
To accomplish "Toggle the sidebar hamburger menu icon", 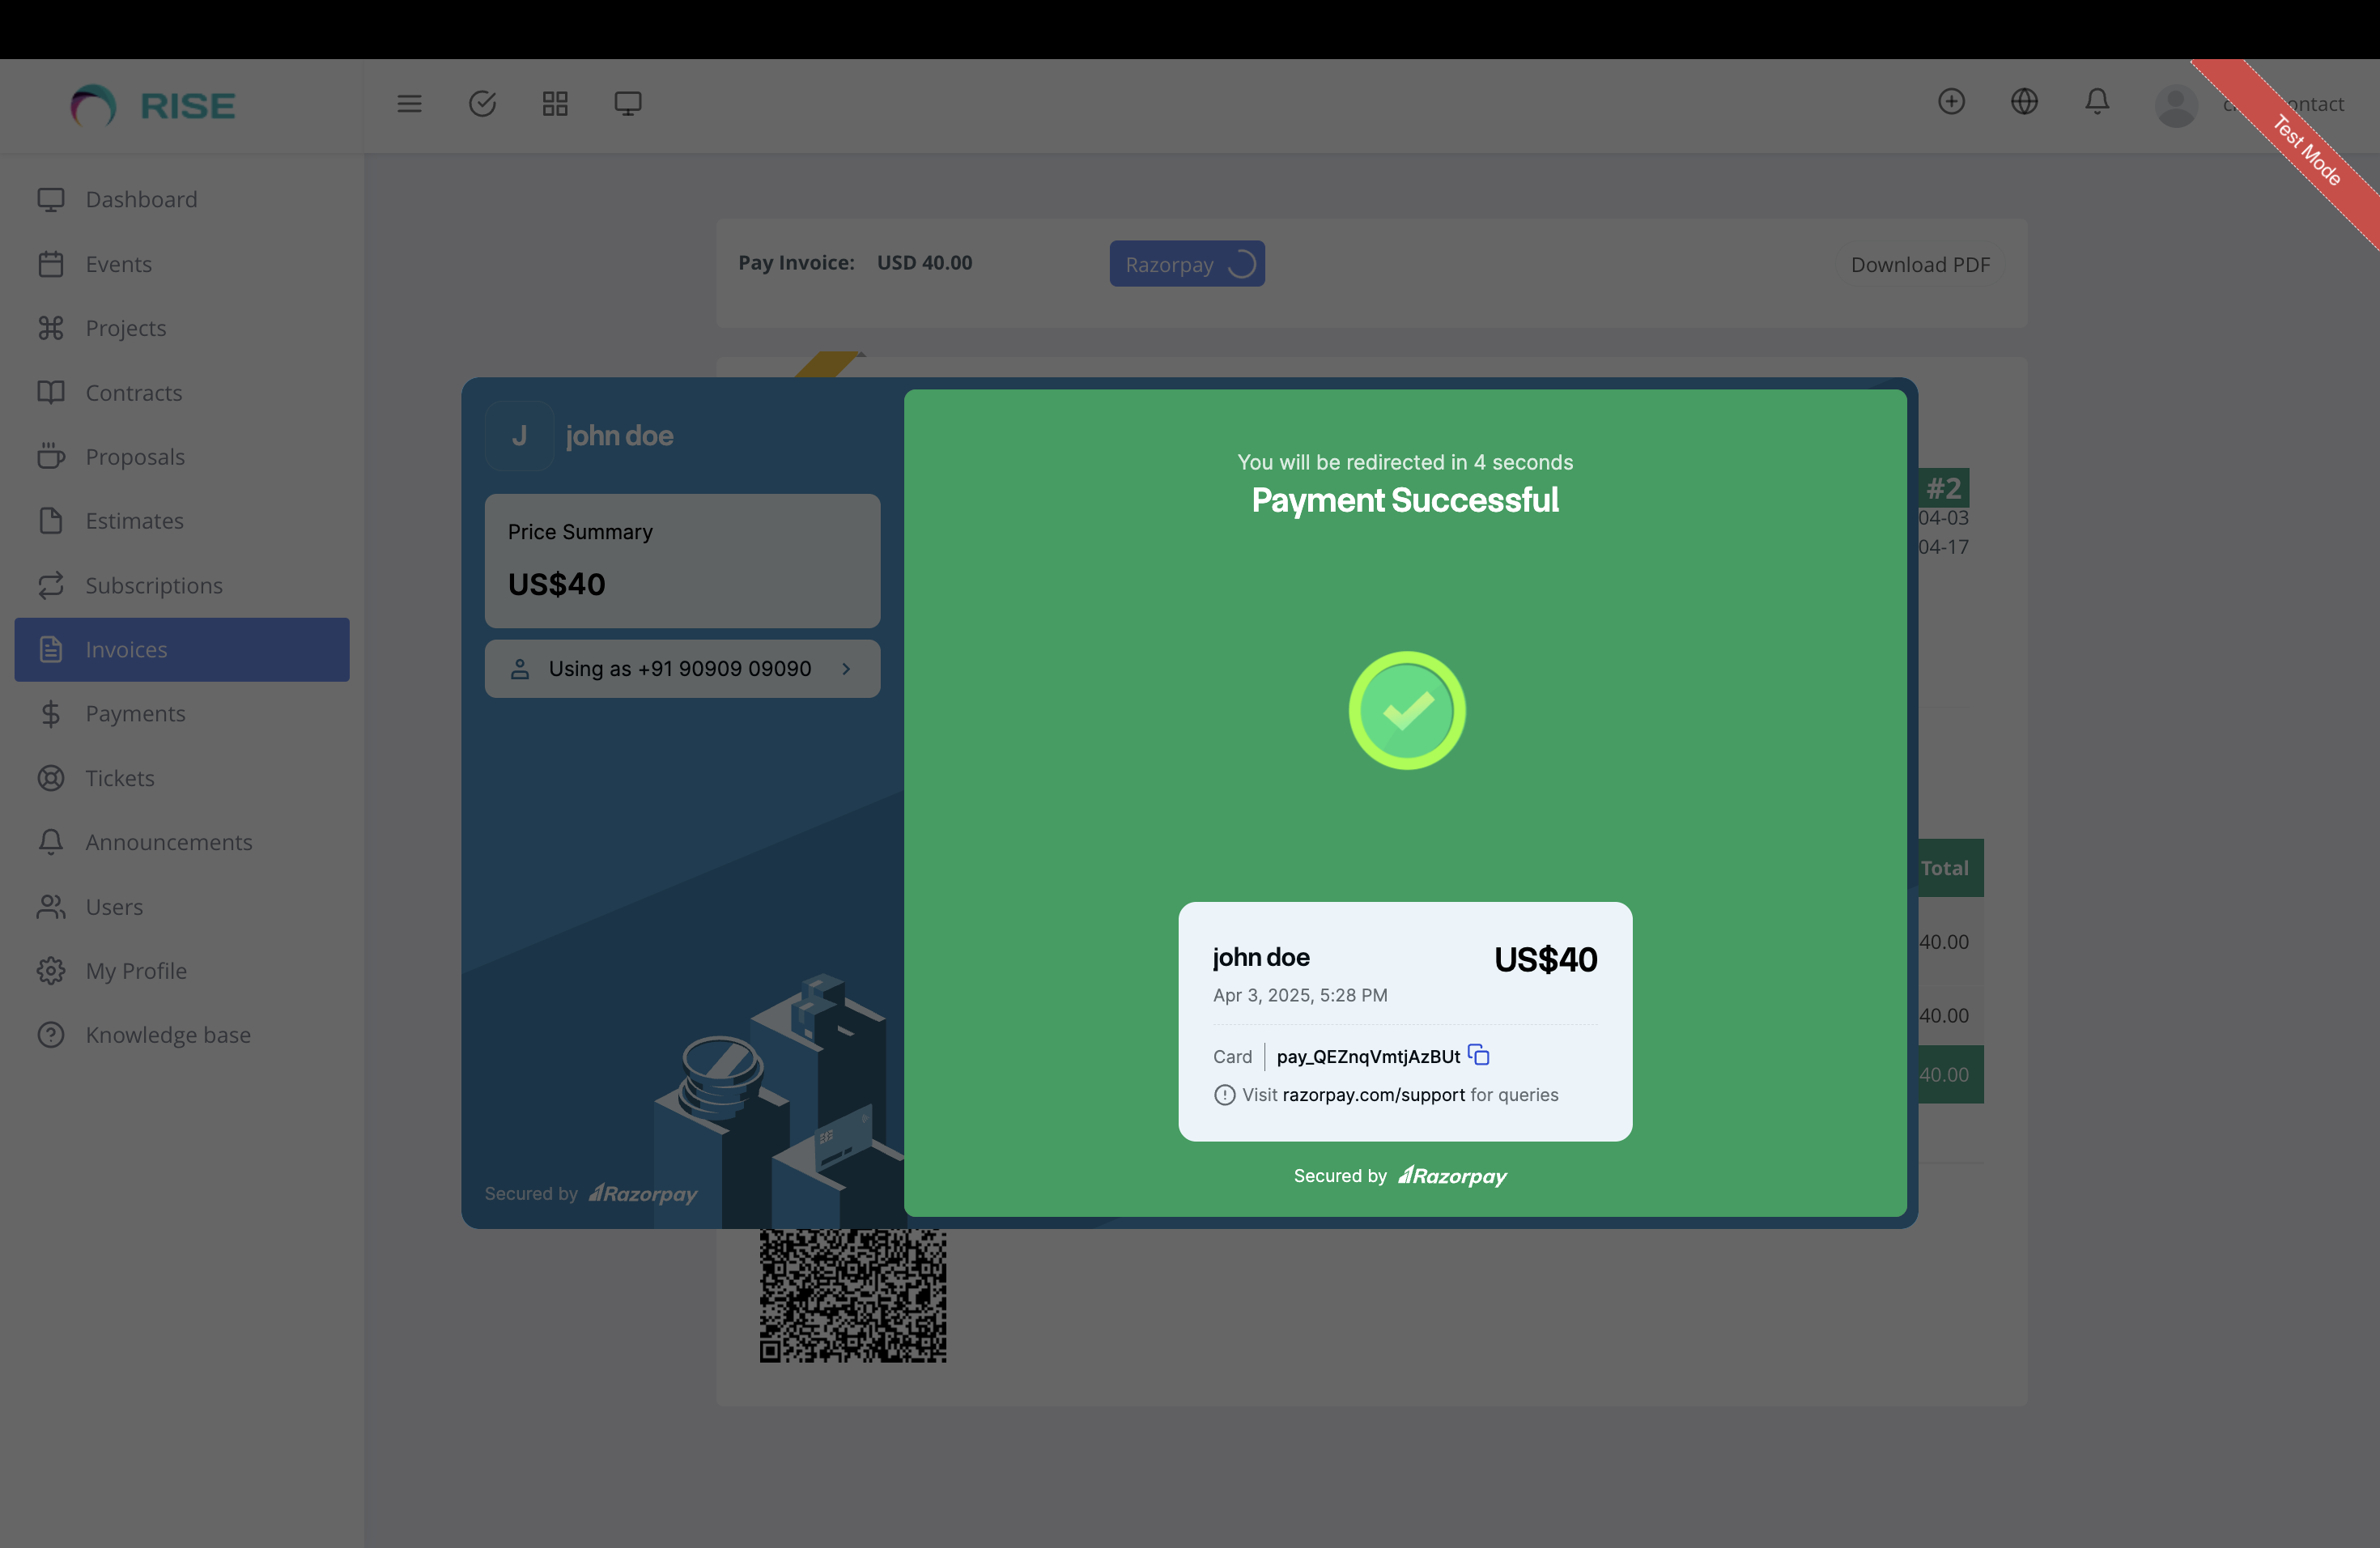I will click(x=409, y=104).
